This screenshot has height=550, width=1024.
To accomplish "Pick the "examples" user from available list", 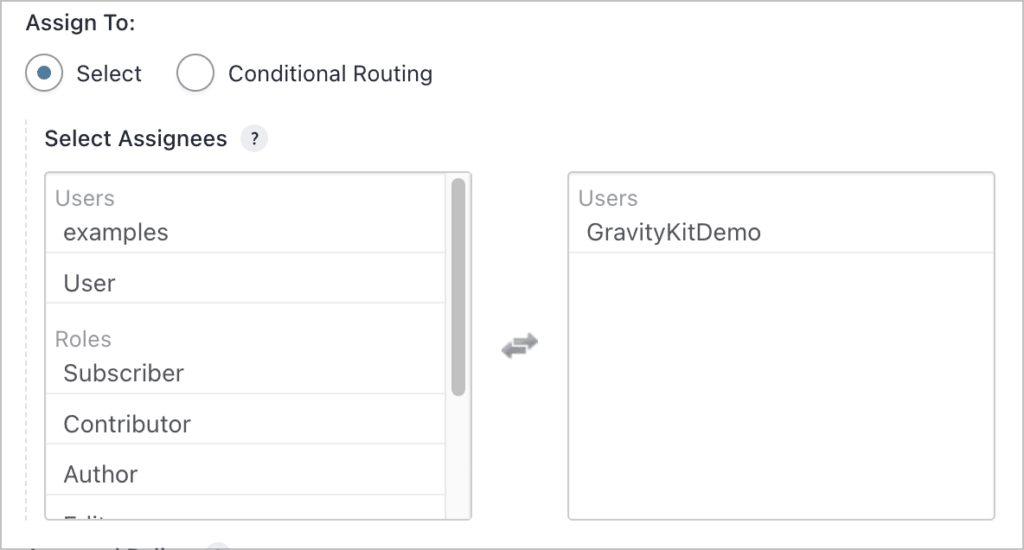I will coord(246,233).
